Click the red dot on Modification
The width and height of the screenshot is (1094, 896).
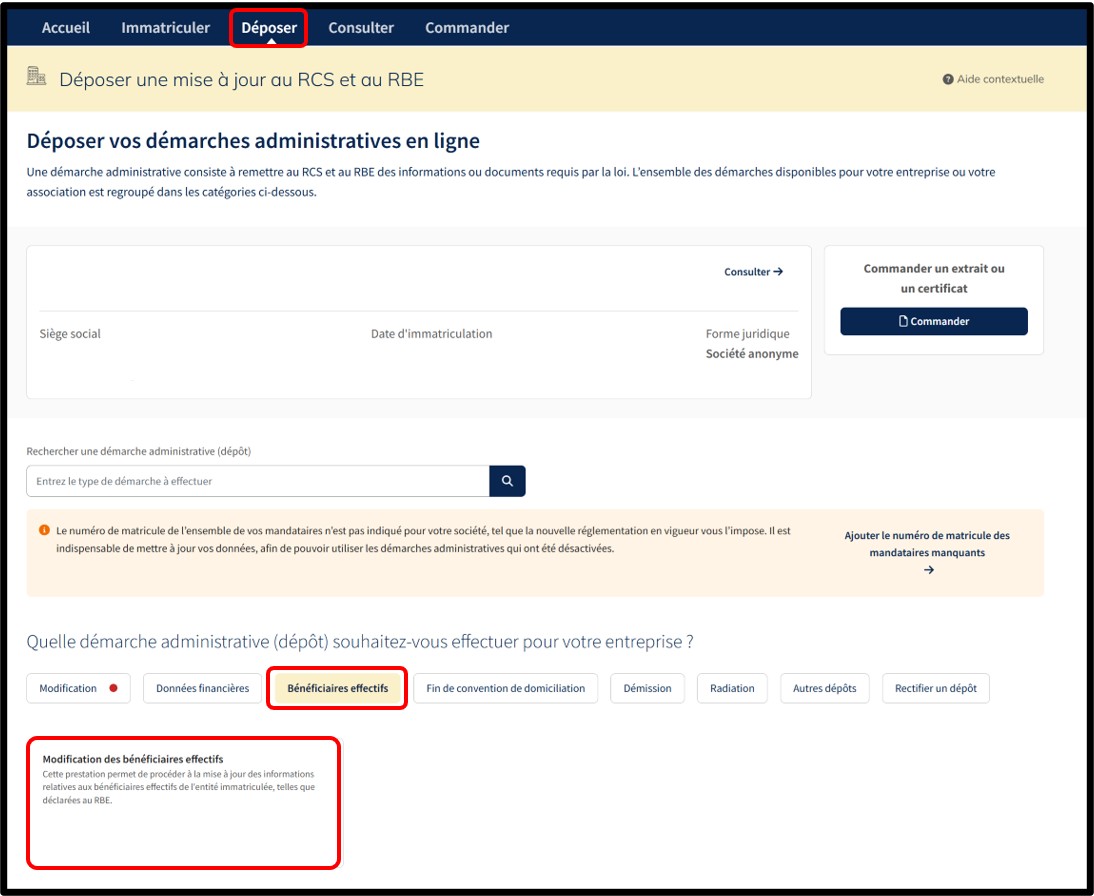click(113, 688)
